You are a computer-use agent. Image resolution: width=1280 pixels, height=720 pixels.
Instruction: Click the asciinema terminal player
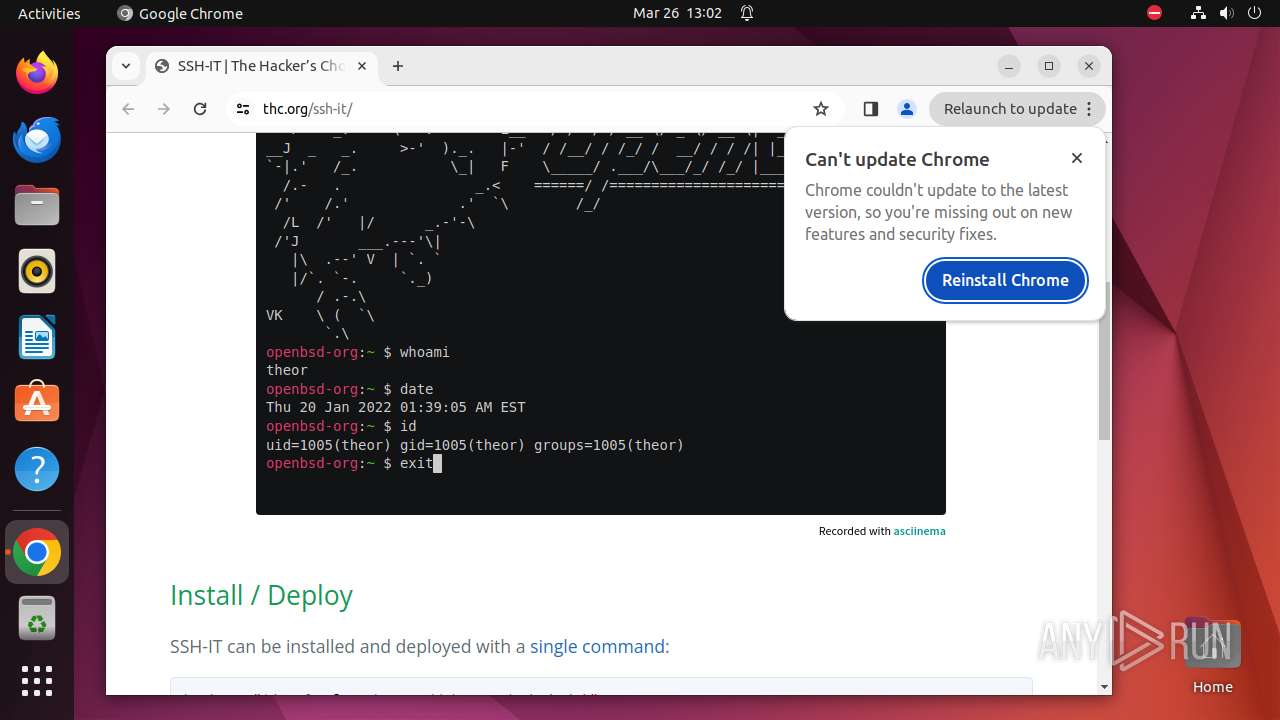point(600,323)
